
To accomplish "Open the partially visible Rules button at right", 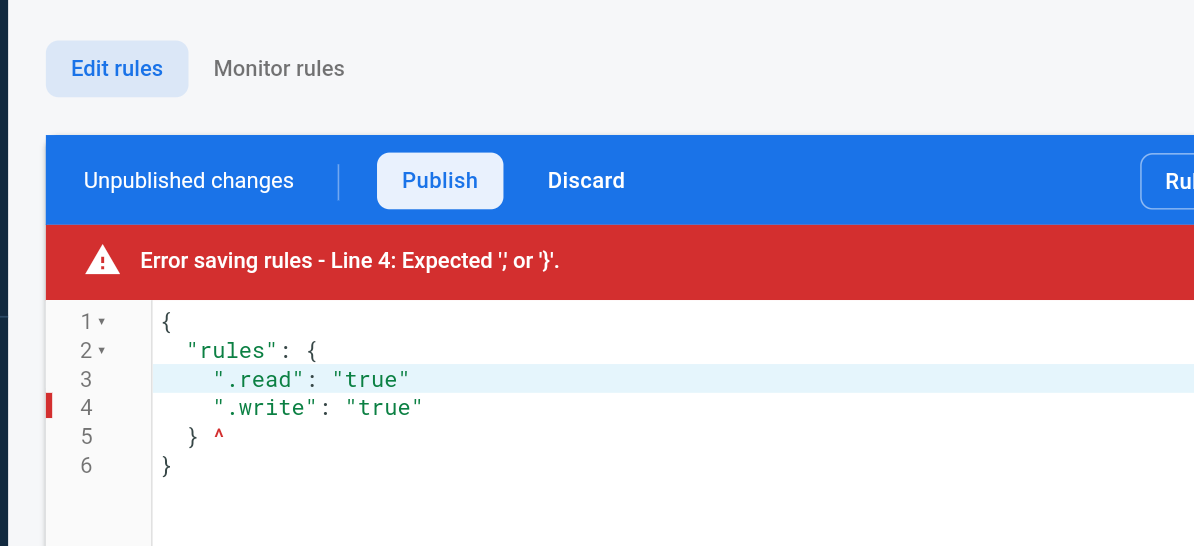I will click(x=1167, y=181).
